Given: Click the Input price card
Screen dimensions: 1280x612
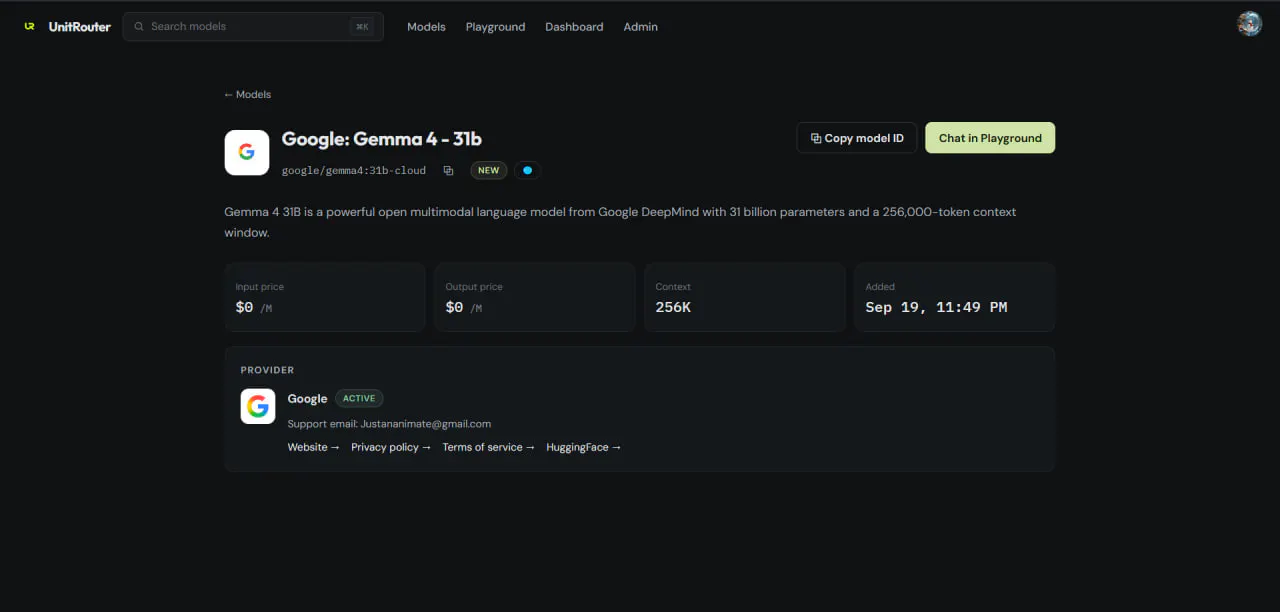Looking at the screenshot, I should click(x=325, y=297).
